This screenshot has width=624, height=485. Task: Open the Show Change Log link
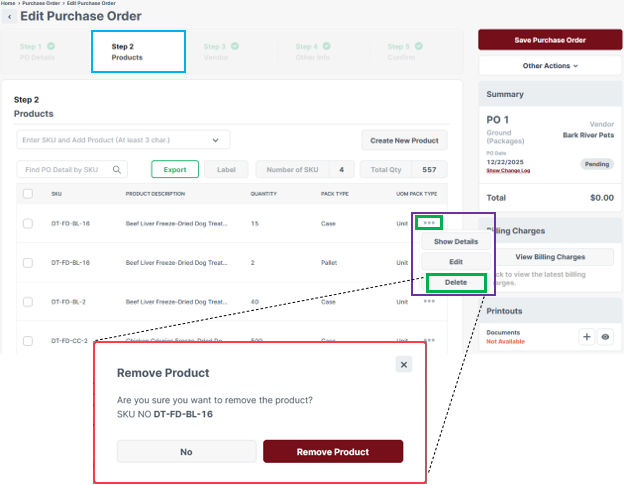click(510, 171)
